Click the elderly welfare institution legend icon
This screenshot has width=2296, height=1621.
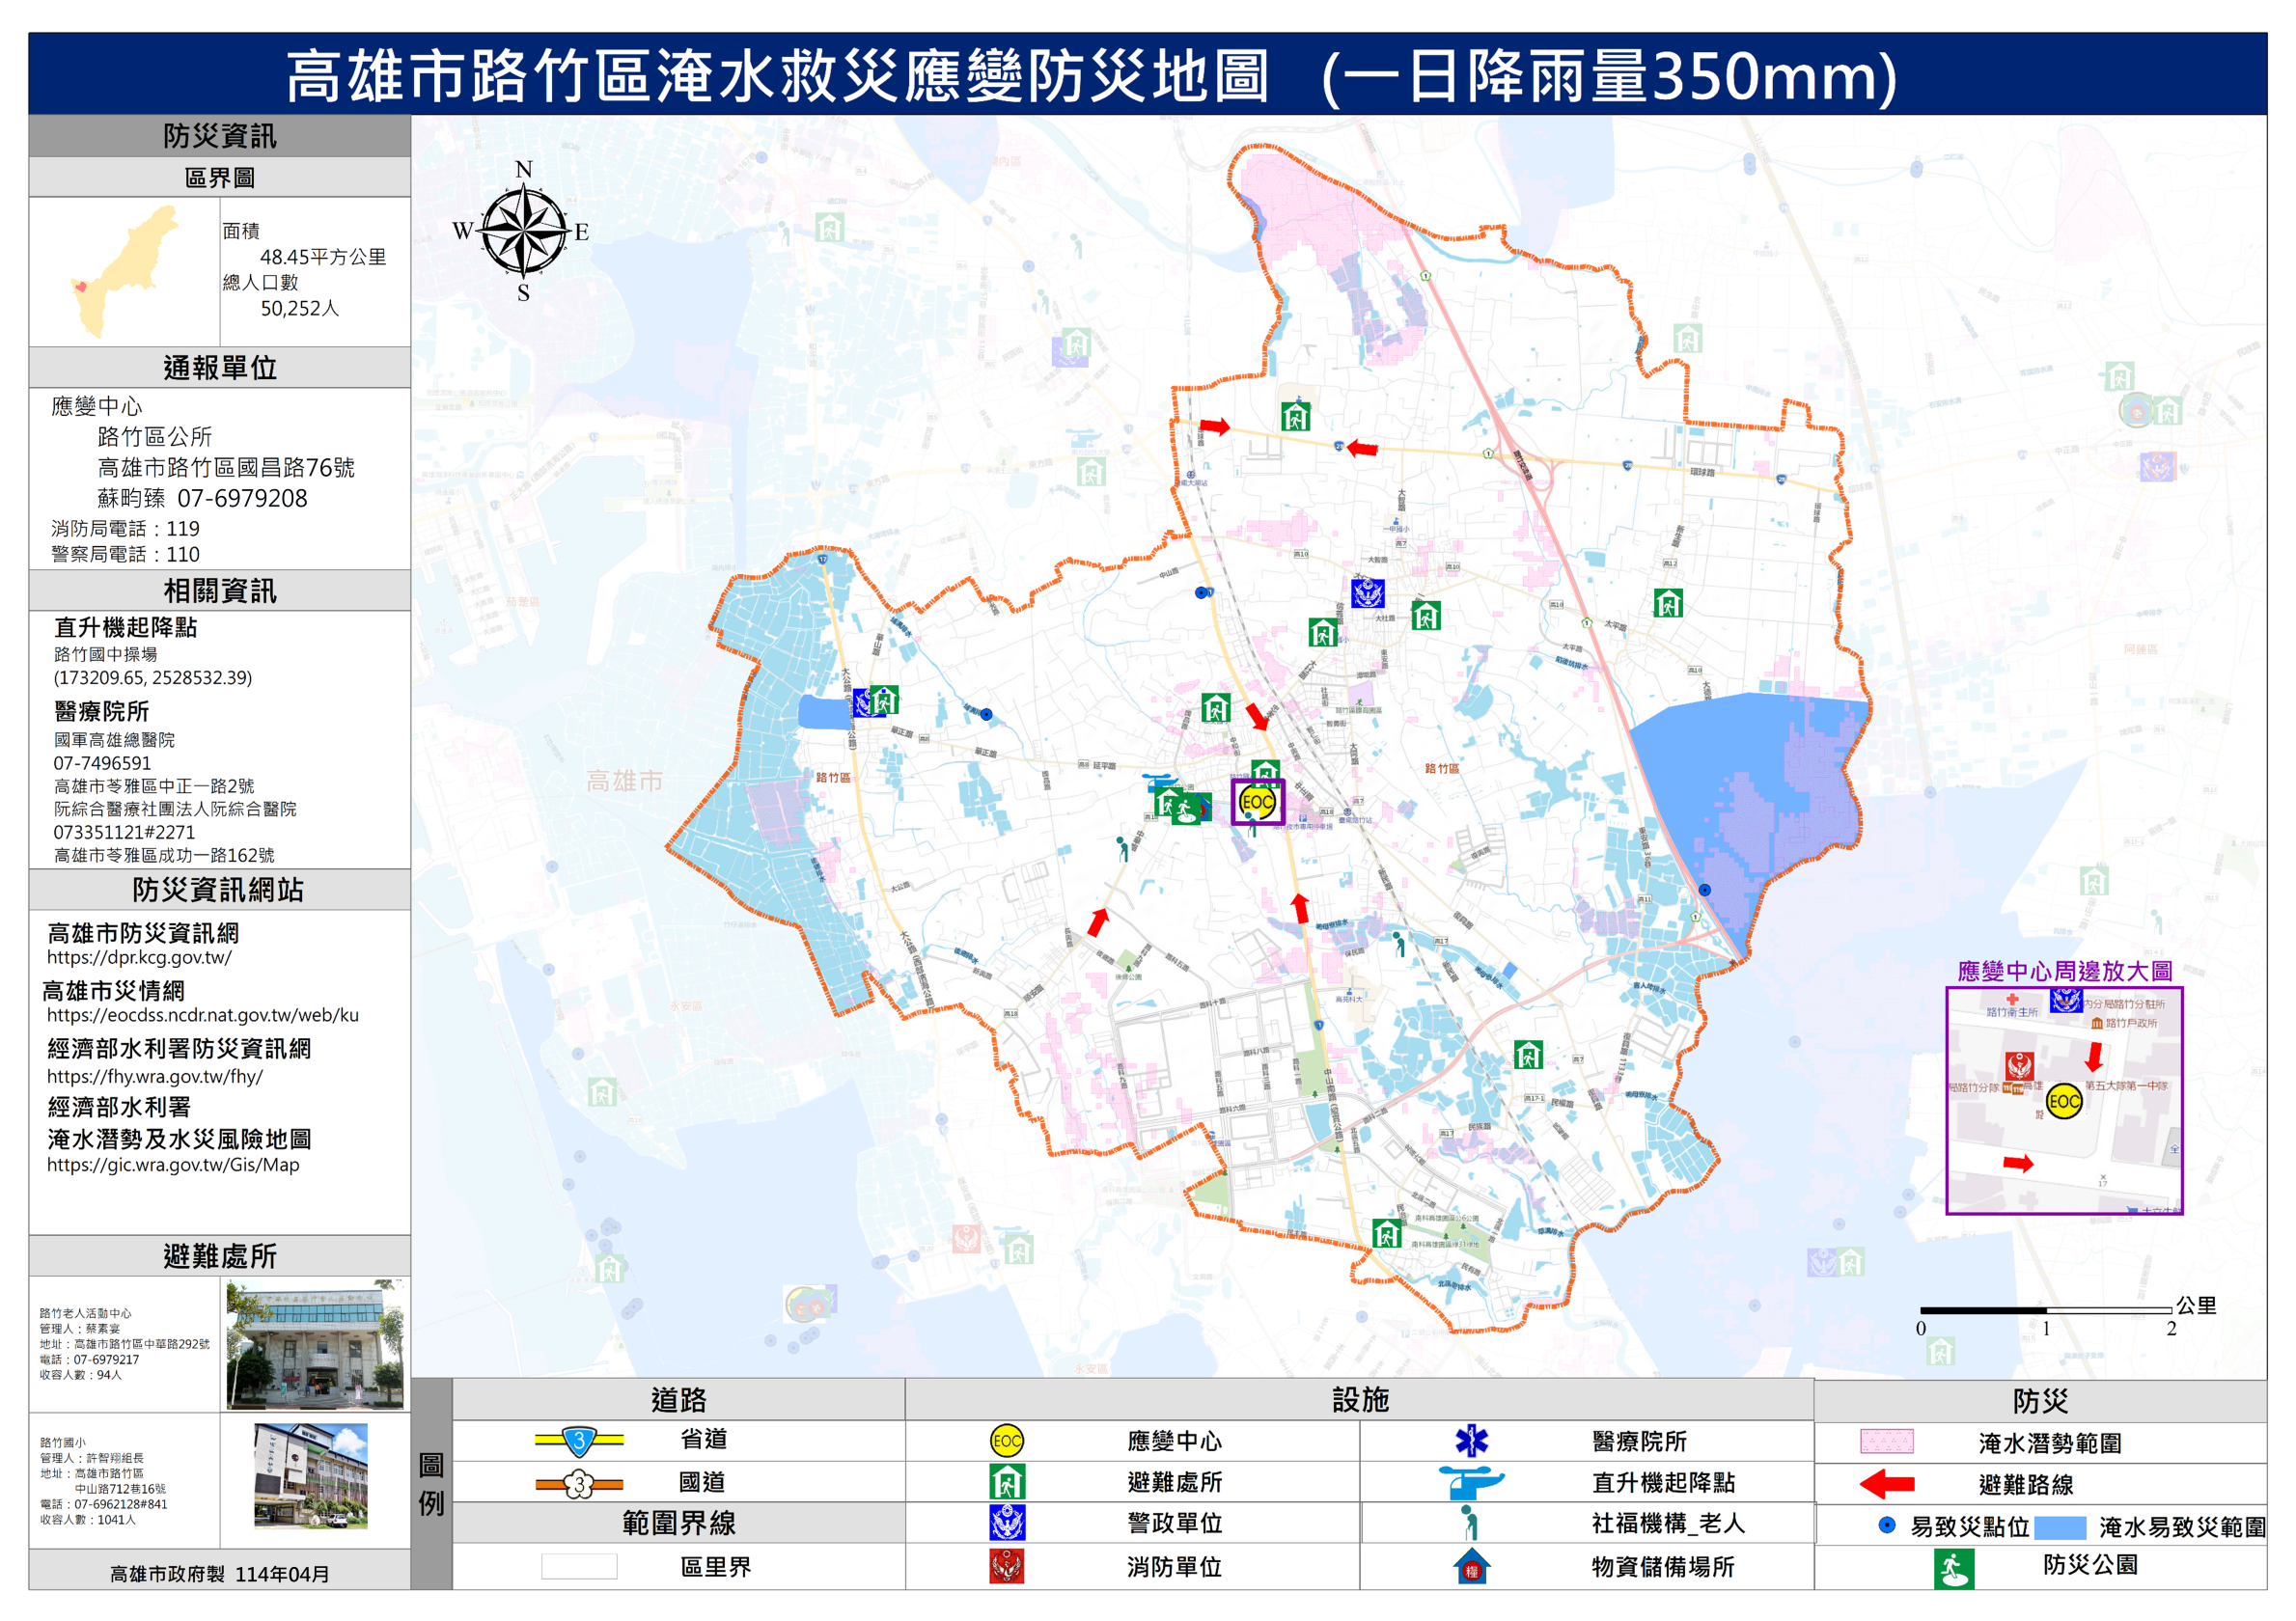pos(1469,1523)
